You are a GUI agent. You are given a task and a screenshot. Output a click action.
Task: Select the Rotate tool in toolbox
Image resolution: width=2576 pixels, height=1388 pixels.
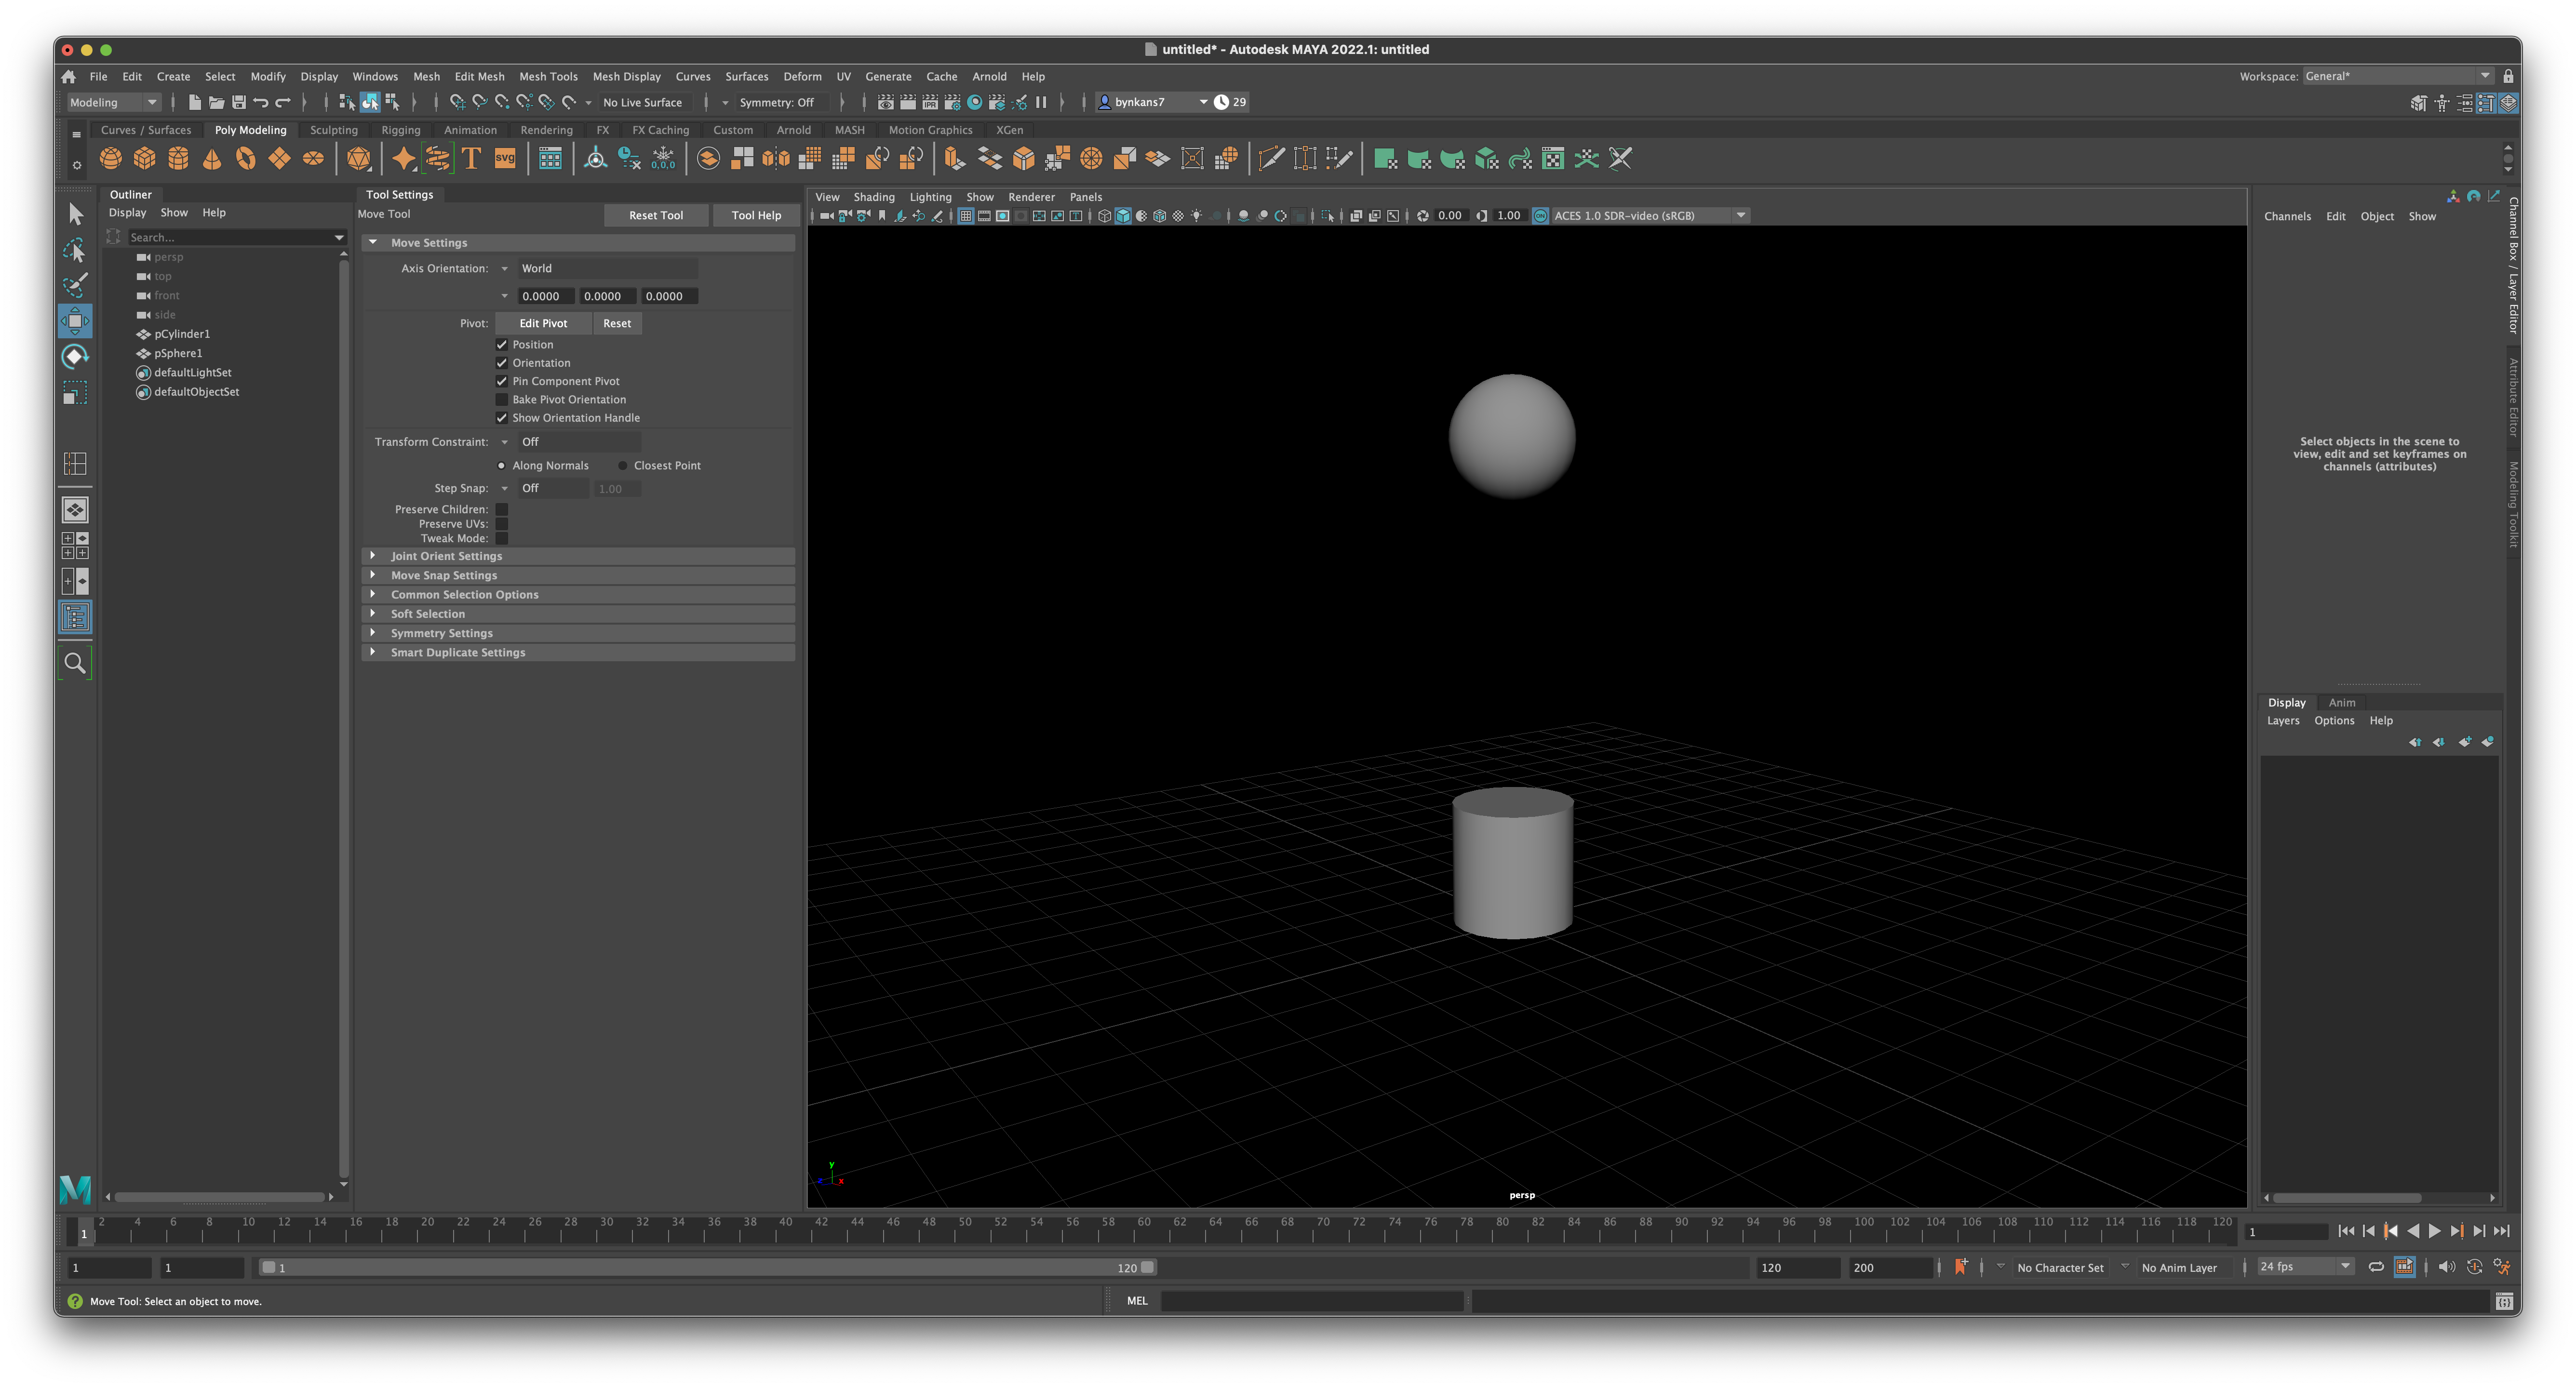coord(75,357)
